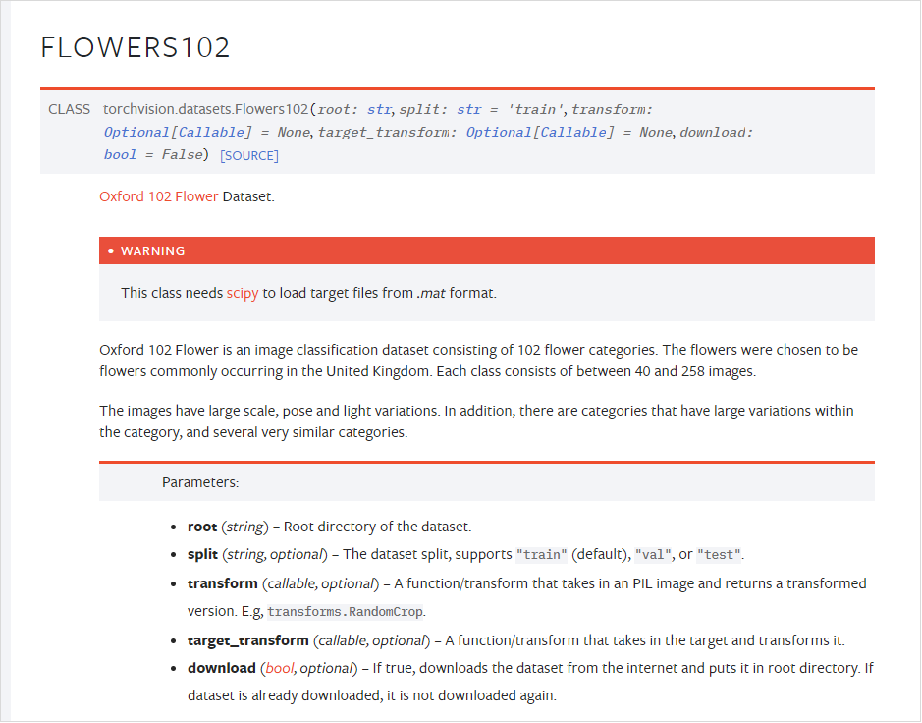Click the "val" code literal
922x723 pixels.
pos(653,555)
